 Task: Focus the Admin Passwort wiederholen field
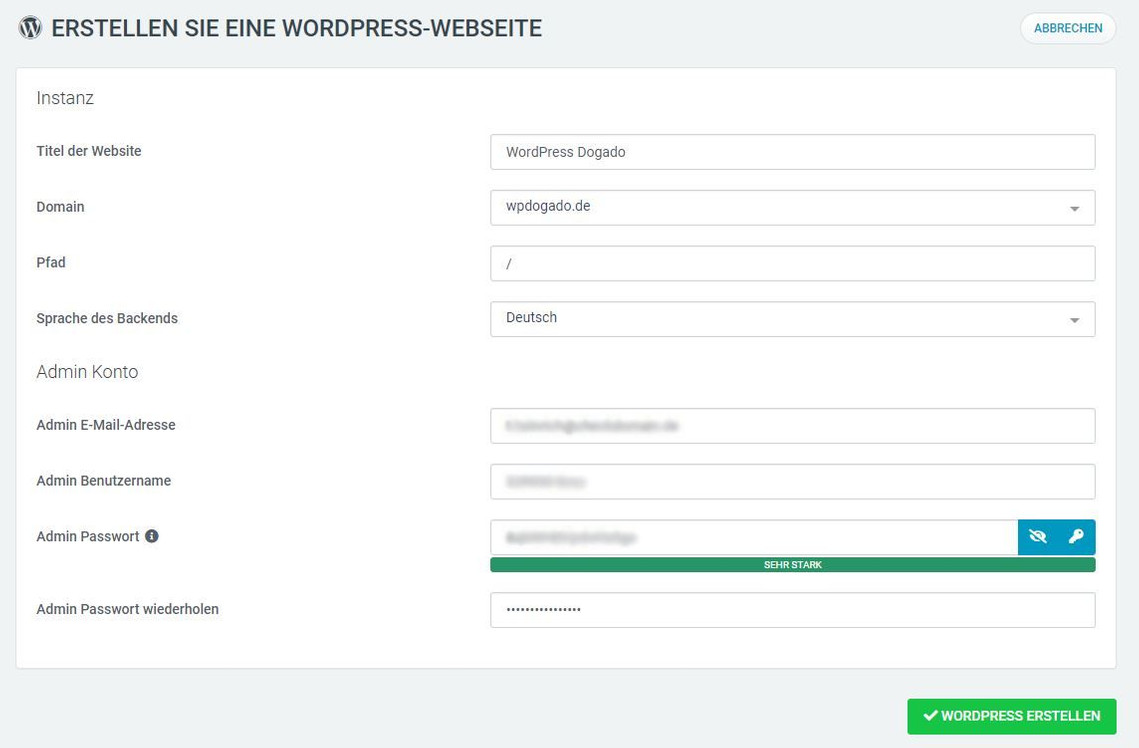click(x=793, y=610)
